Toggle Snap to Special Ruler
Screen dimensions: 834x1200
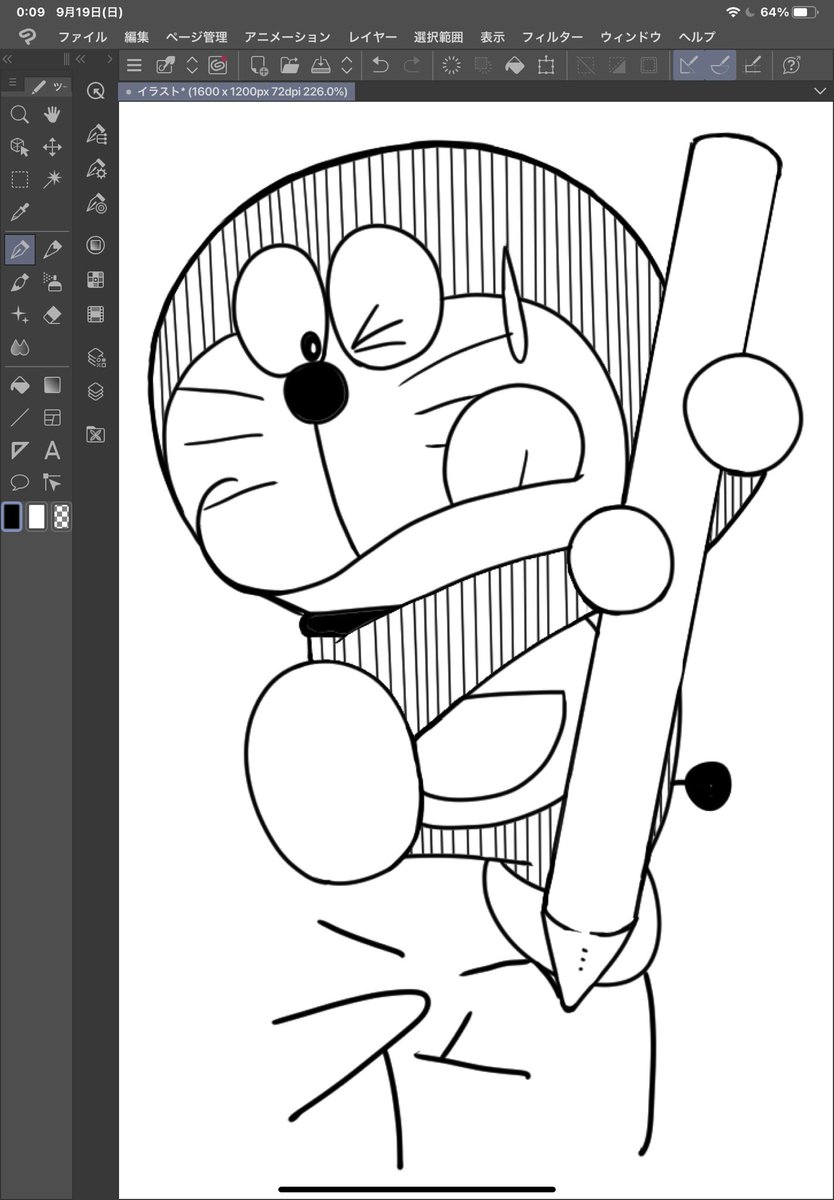pyautogui.click(x=720, y=66)
